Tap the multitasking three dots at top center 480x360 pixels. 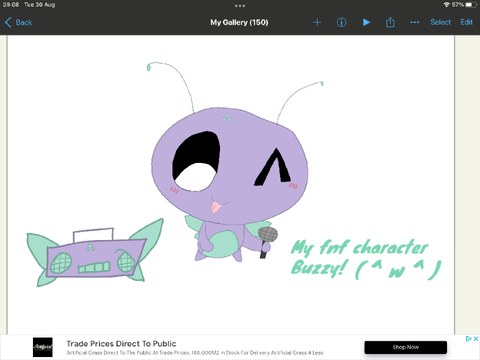click(x=240, y=6)
